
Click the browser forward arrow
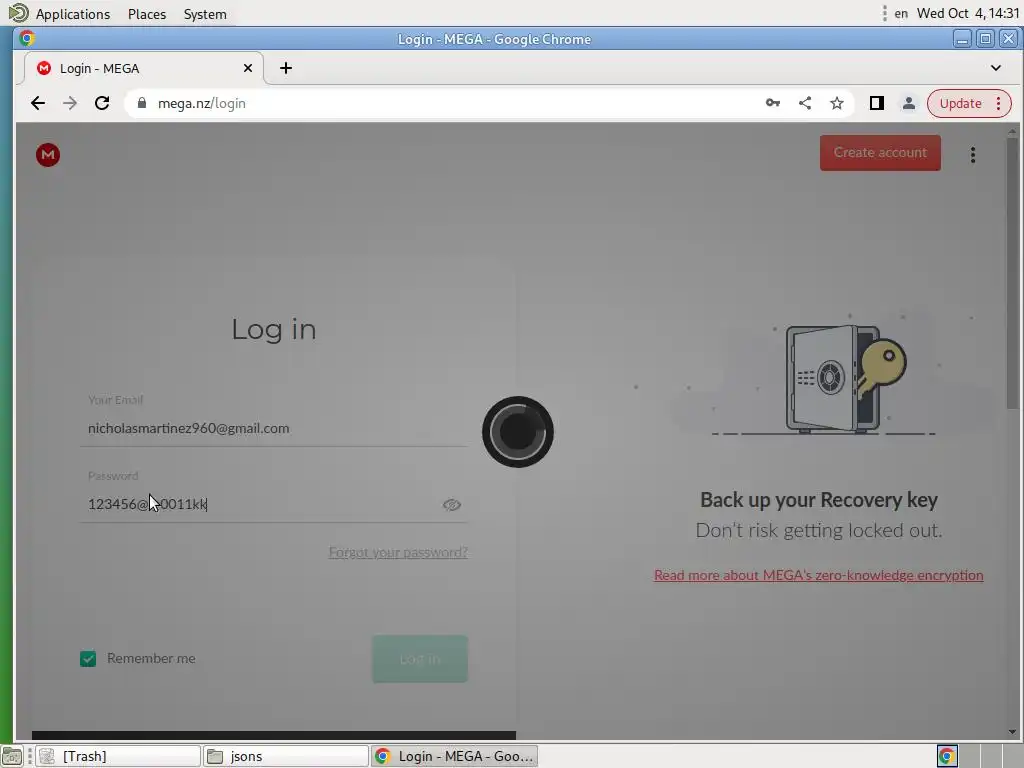(70, 103)
